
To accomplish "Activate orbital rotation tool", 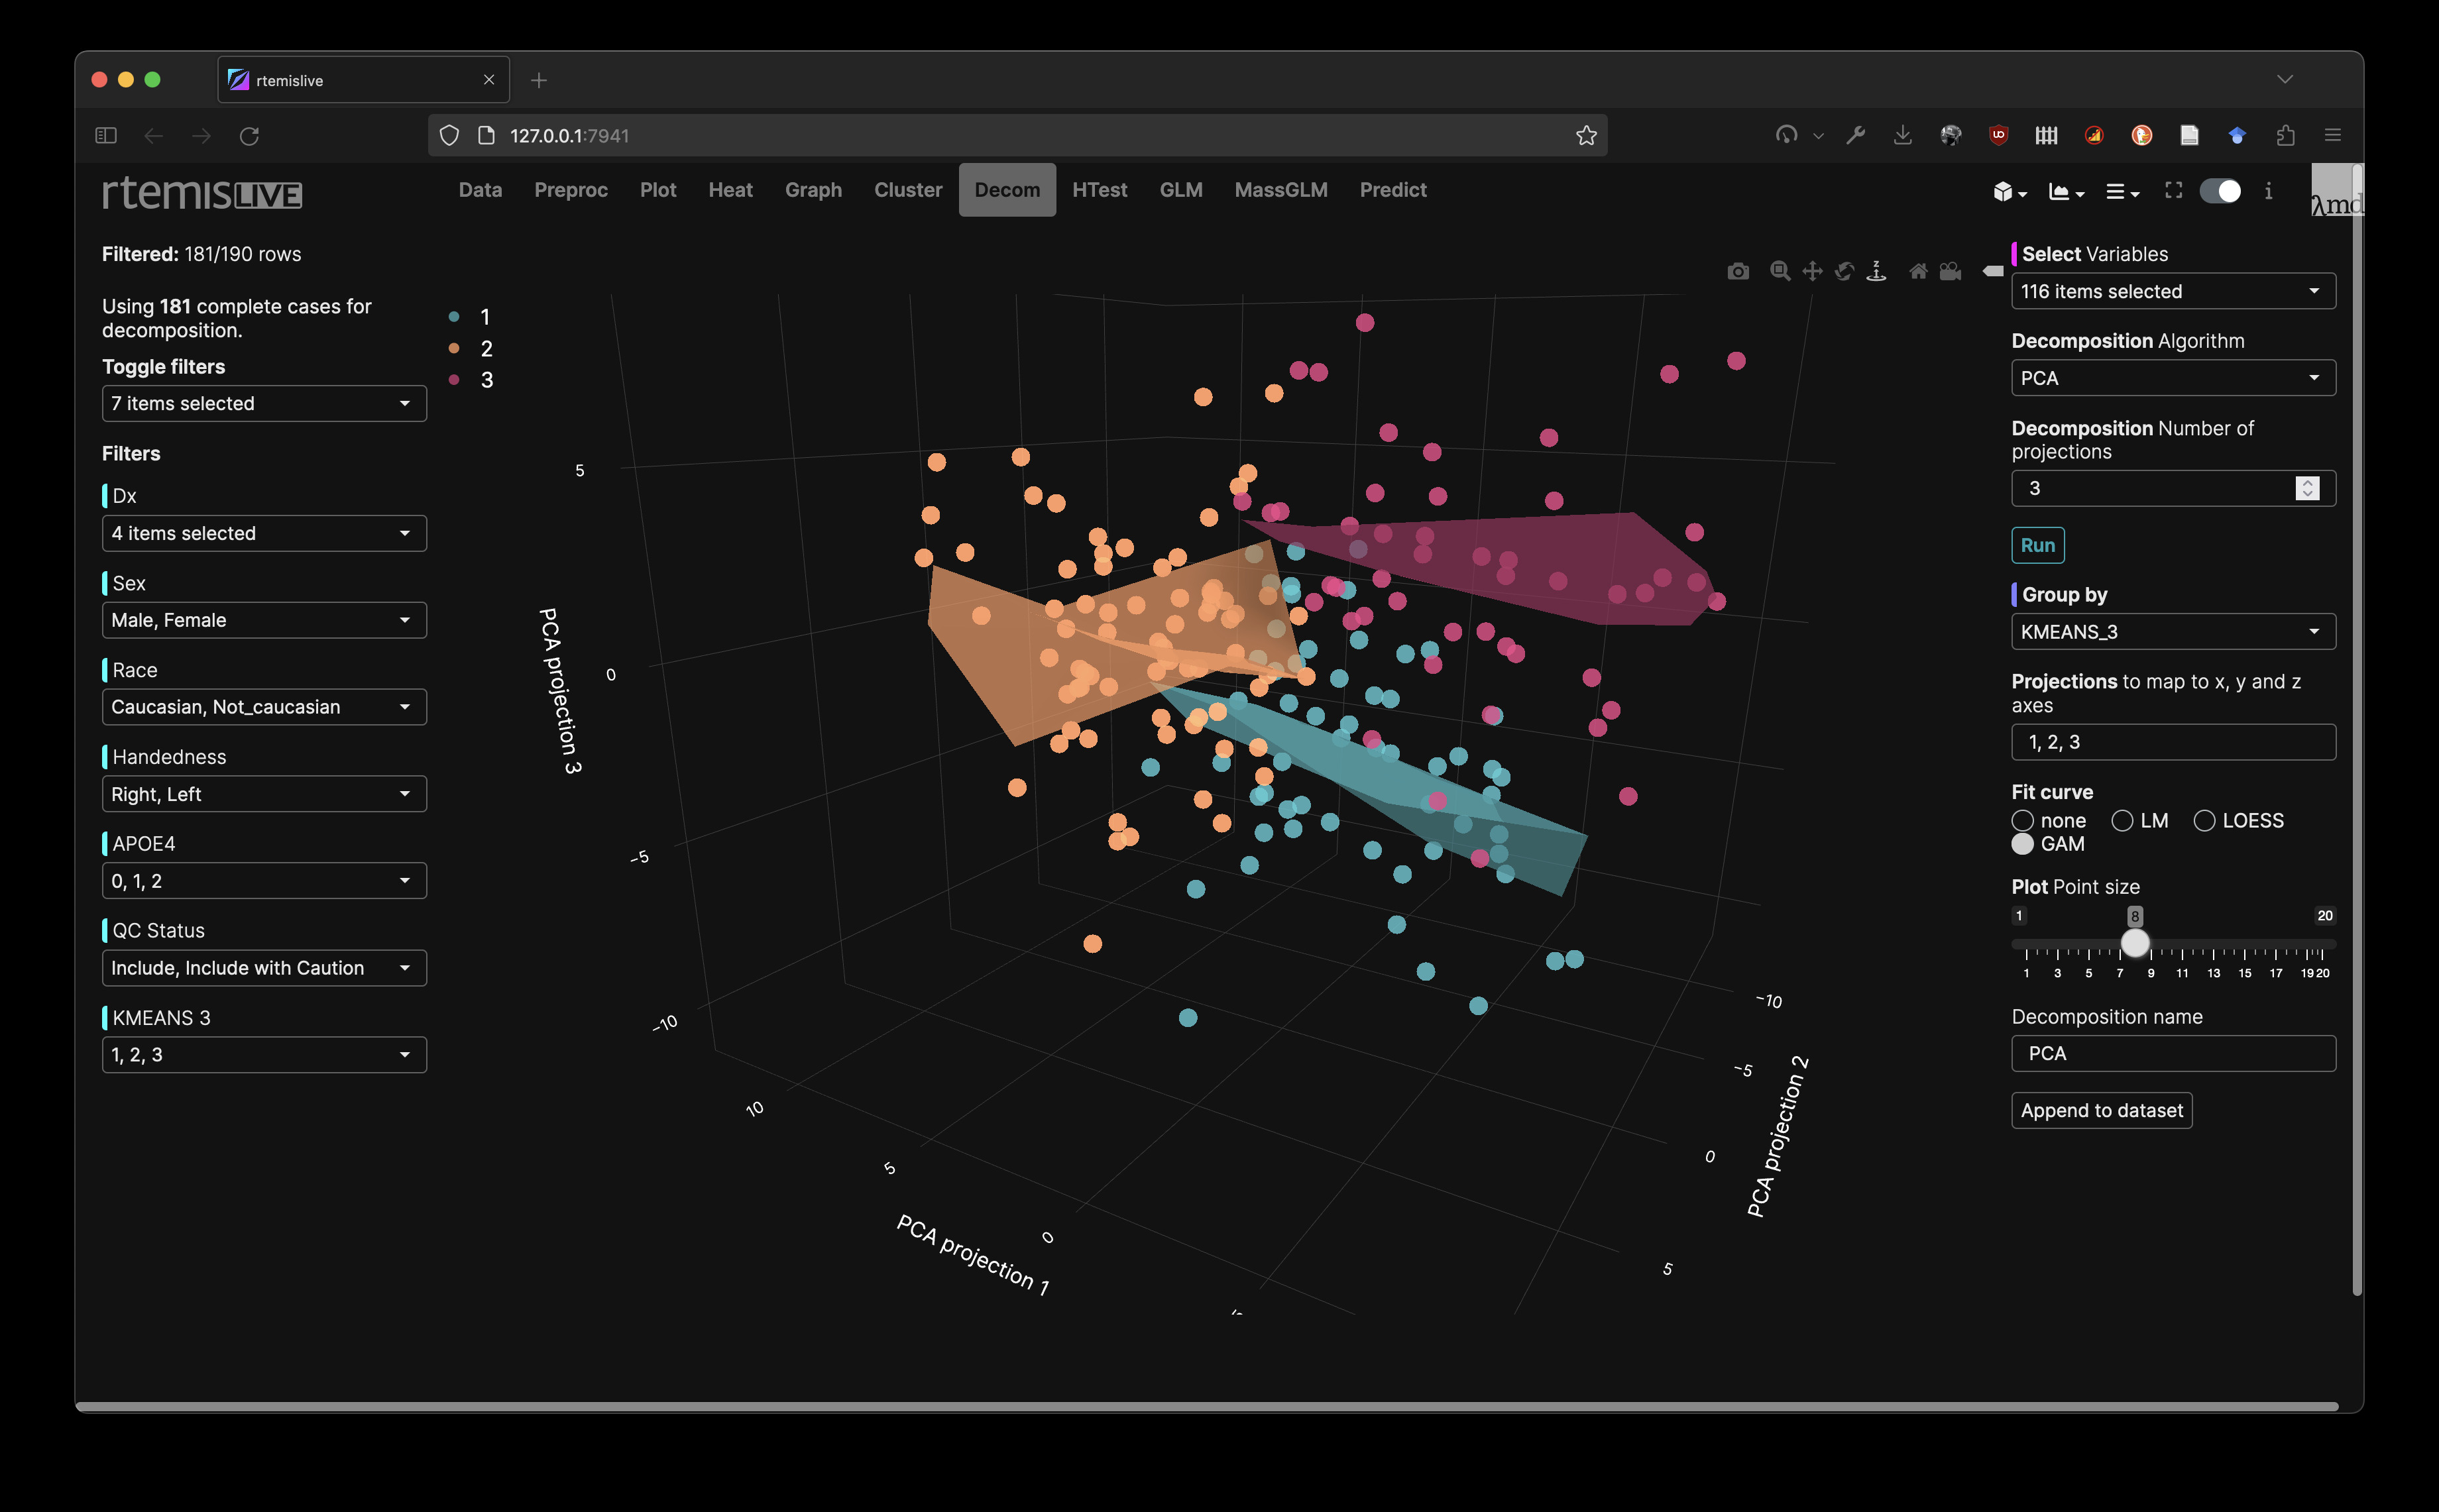I will 1845,271.
